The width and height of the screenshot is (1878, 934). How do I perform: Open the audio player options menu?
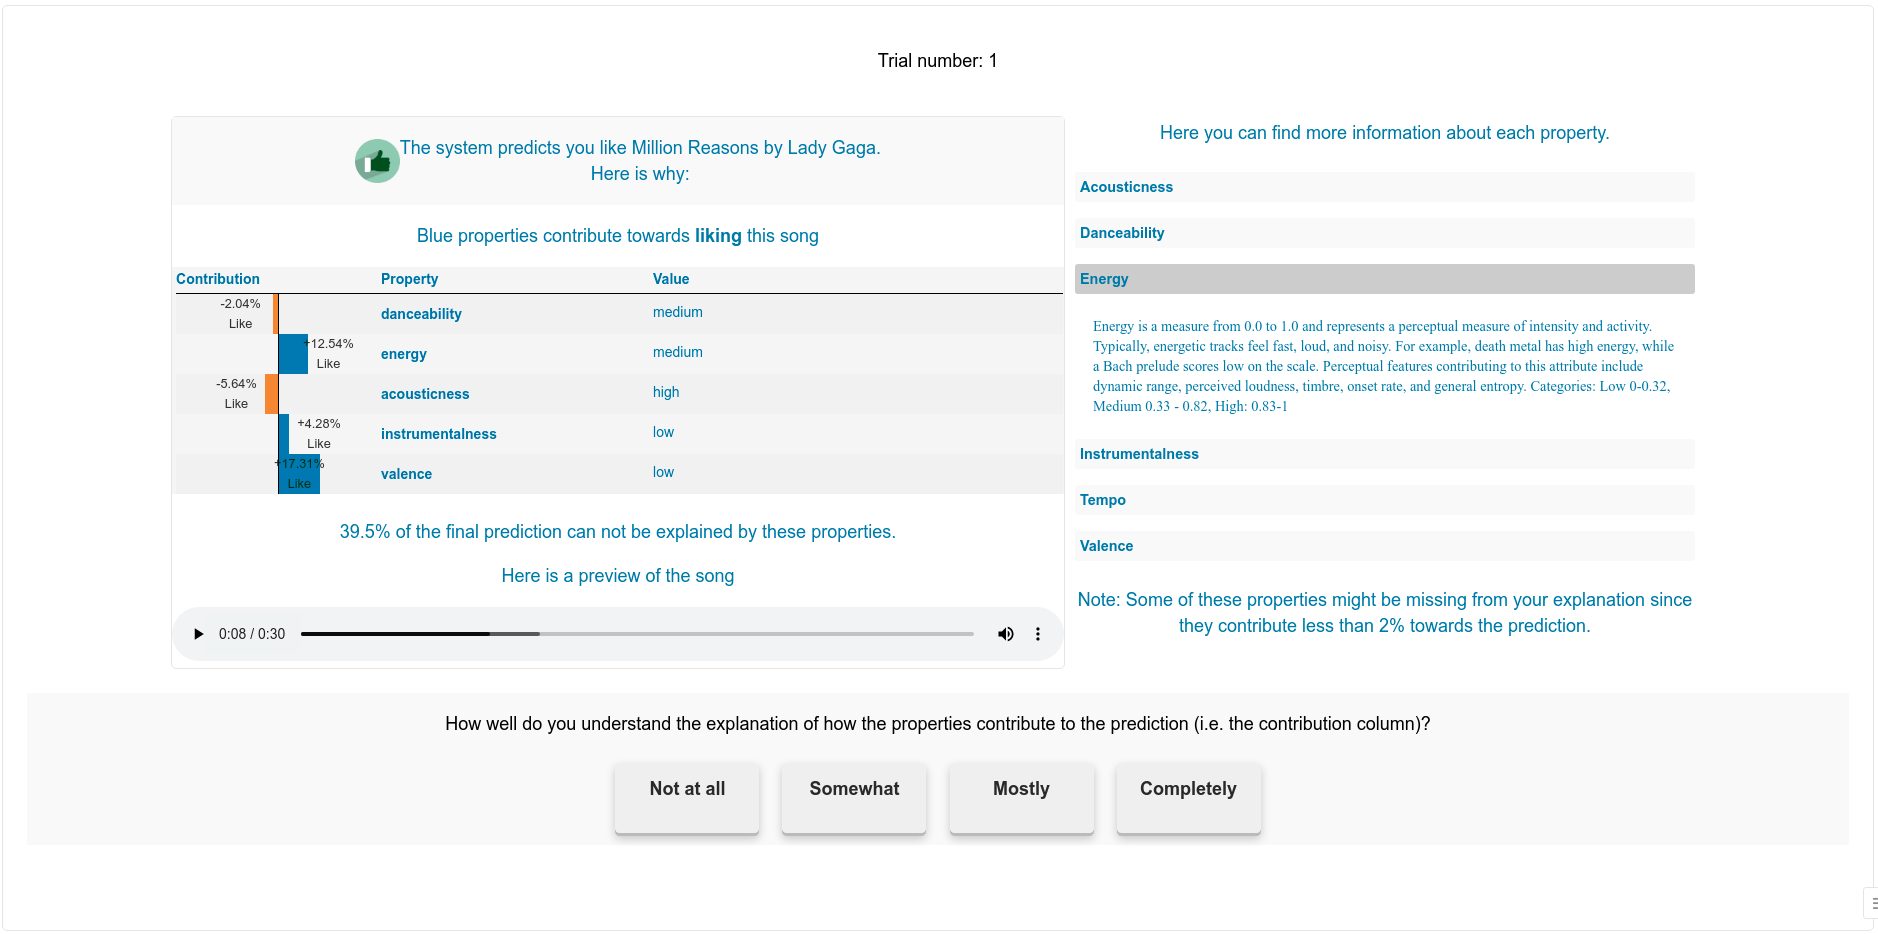pos(1037,633)
